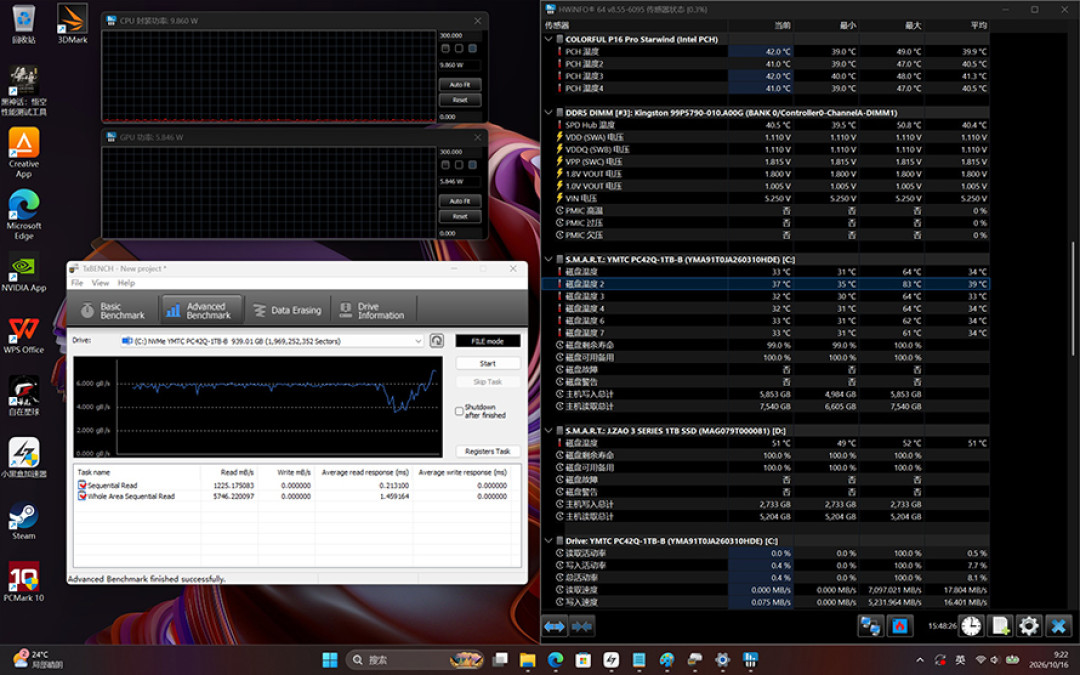Open the Microsoft Edge desktop shortcut

point(23,214)
